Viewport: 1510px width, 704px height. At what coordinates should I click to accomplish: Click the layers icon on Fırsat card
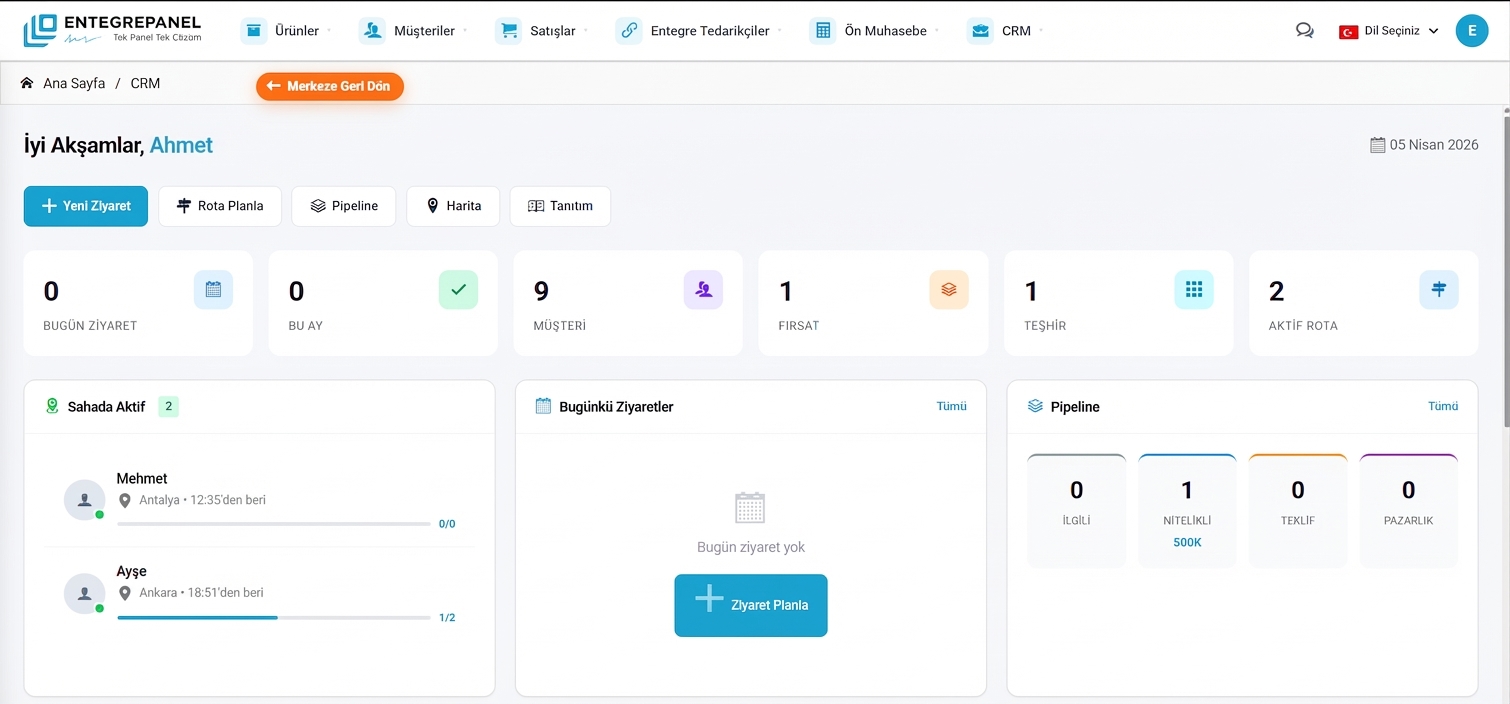tap(948, 289)
